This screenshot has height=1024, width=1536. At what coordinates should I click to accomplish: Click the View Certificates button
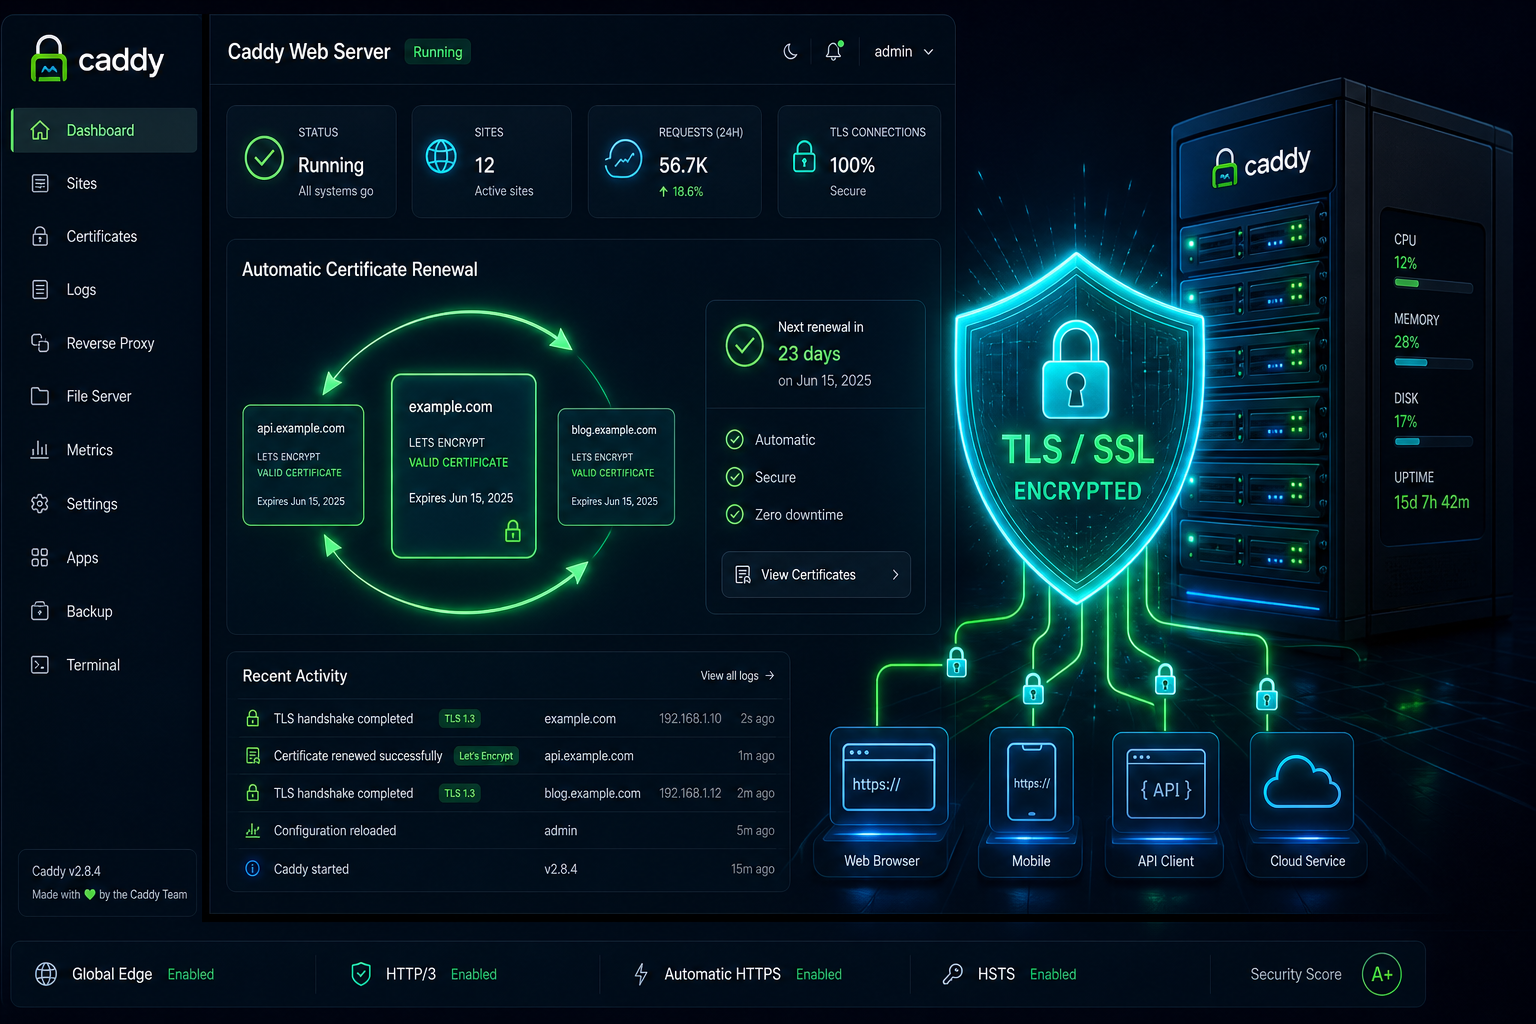[816, 575]
